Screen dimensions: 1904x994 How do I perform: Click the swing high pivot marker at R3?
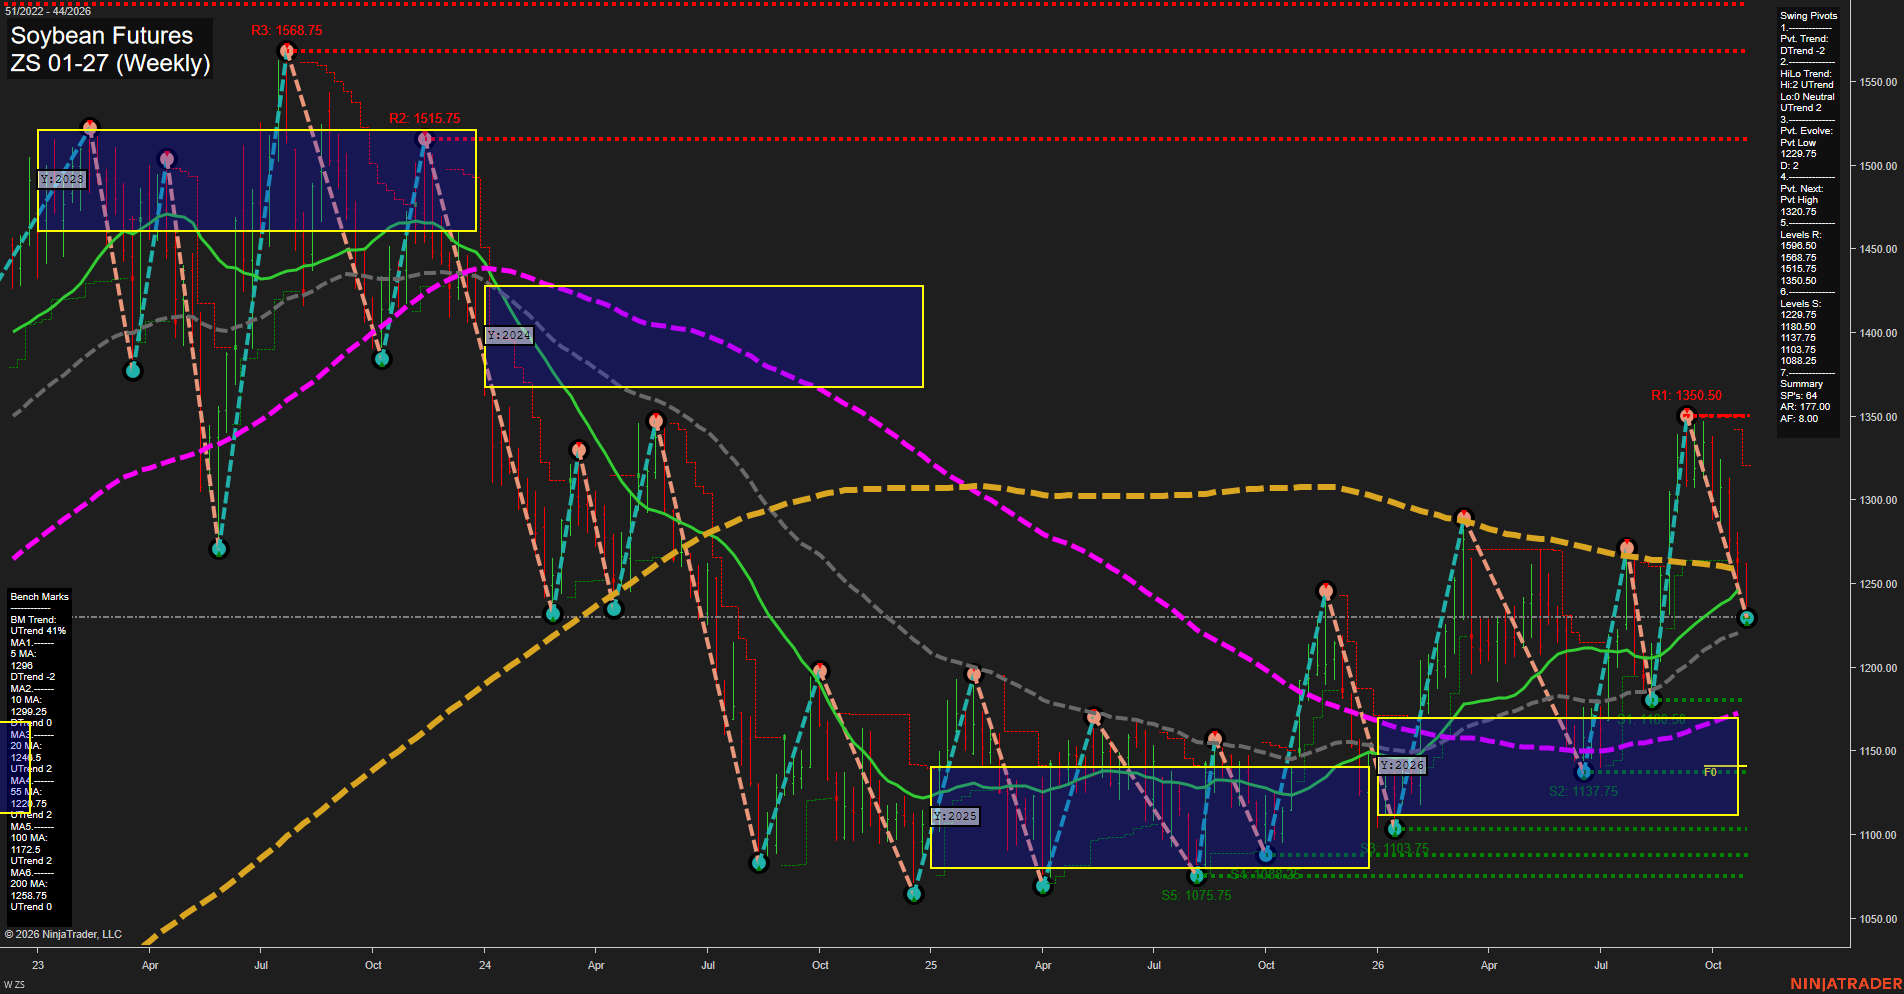coord(288,51)
